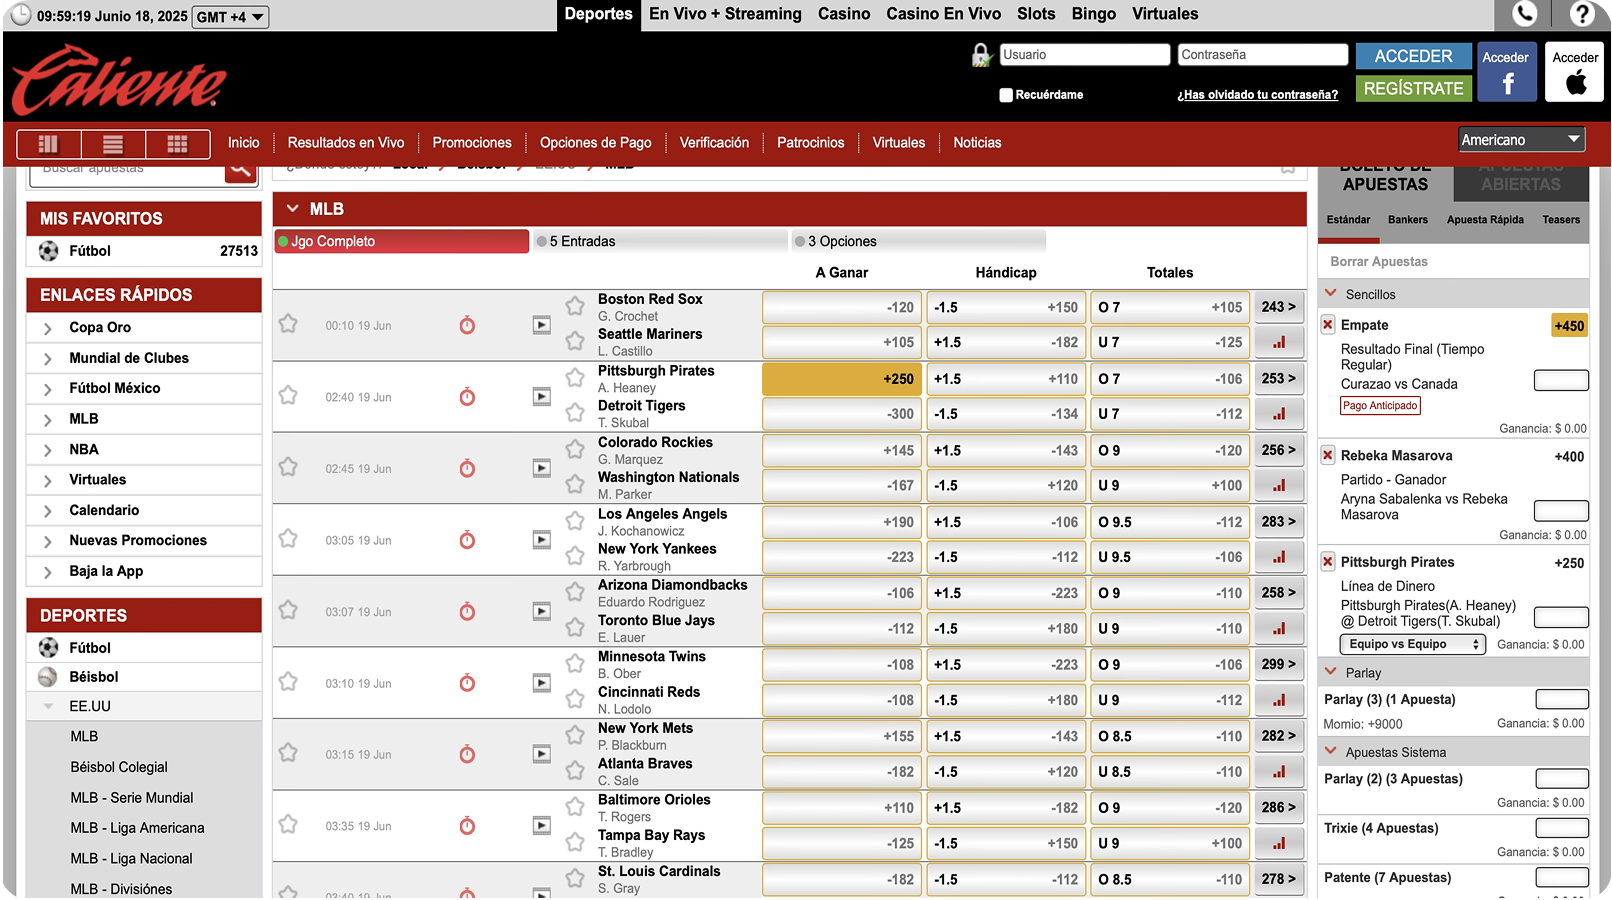Switch to the Bankers bet slip tab
The image size is (1612, 900).
coord(1407,220)
